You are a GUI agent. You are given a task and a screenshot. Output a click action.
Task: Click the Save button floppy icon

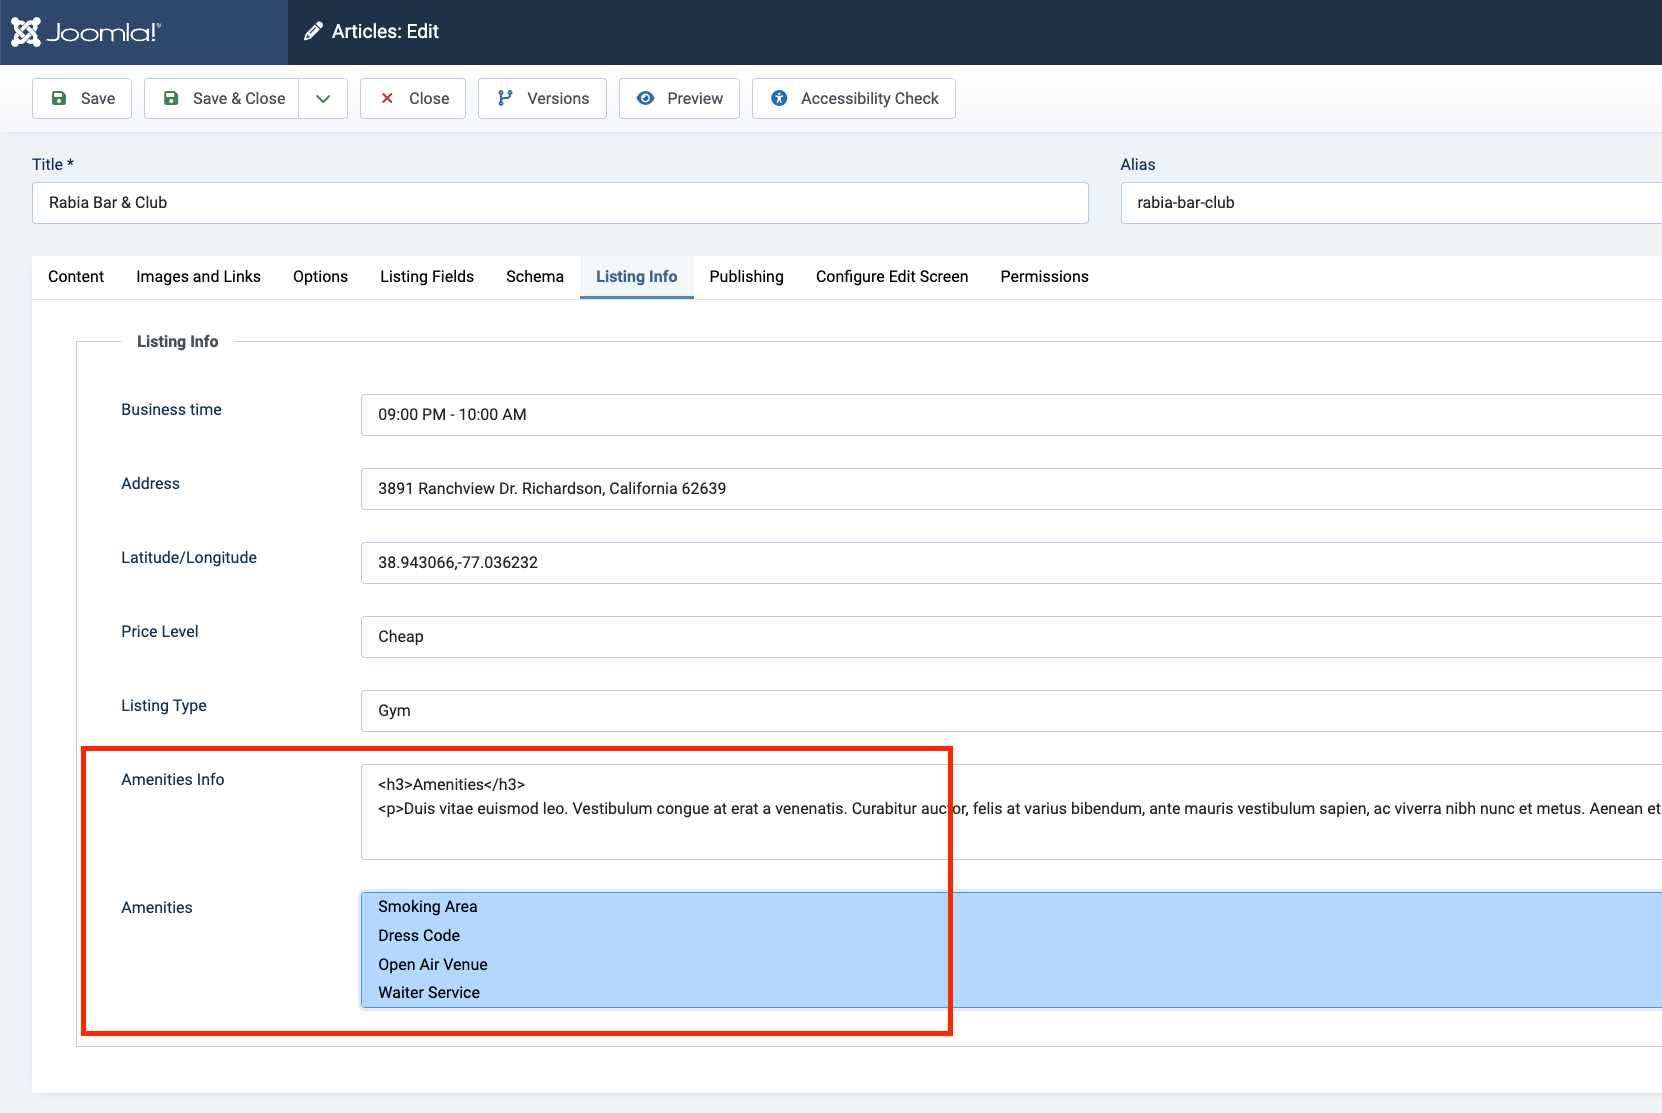pos(59,98)
